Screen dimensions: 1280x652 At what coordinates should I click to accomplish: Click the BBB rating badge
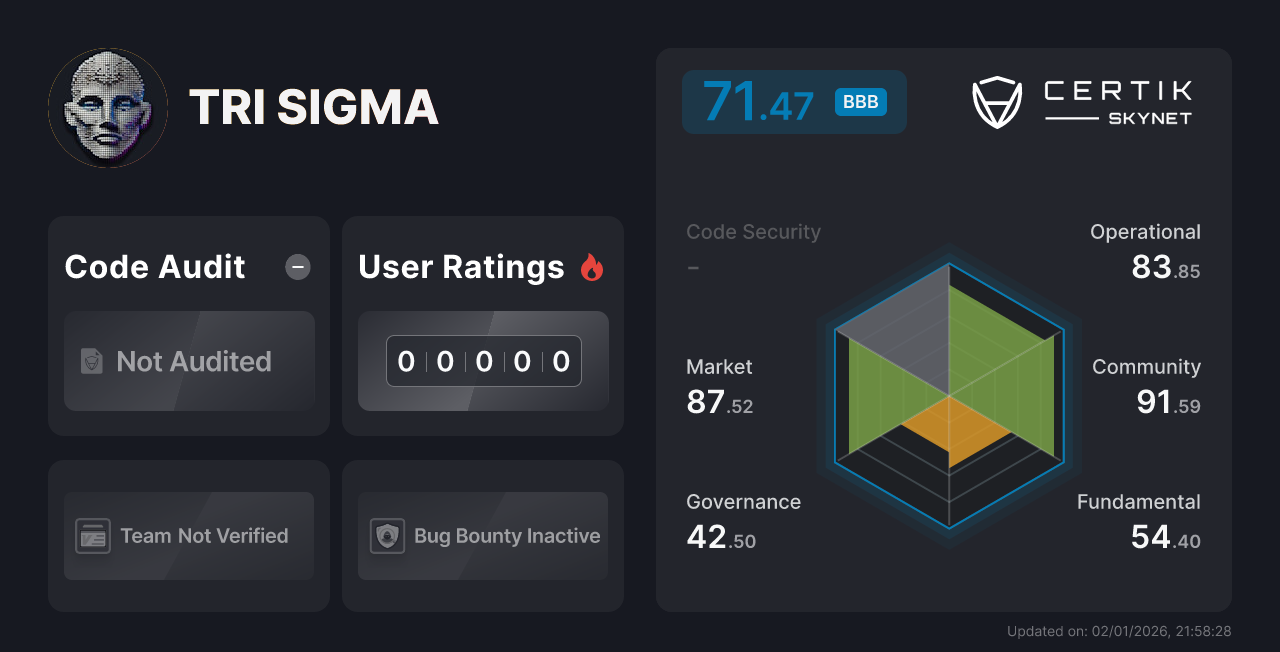tap(861, 103)
